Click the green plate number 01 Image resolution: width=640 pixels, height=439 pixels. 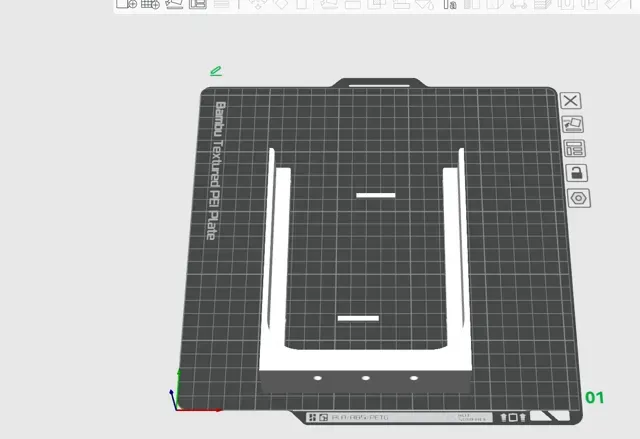(594, 397)
